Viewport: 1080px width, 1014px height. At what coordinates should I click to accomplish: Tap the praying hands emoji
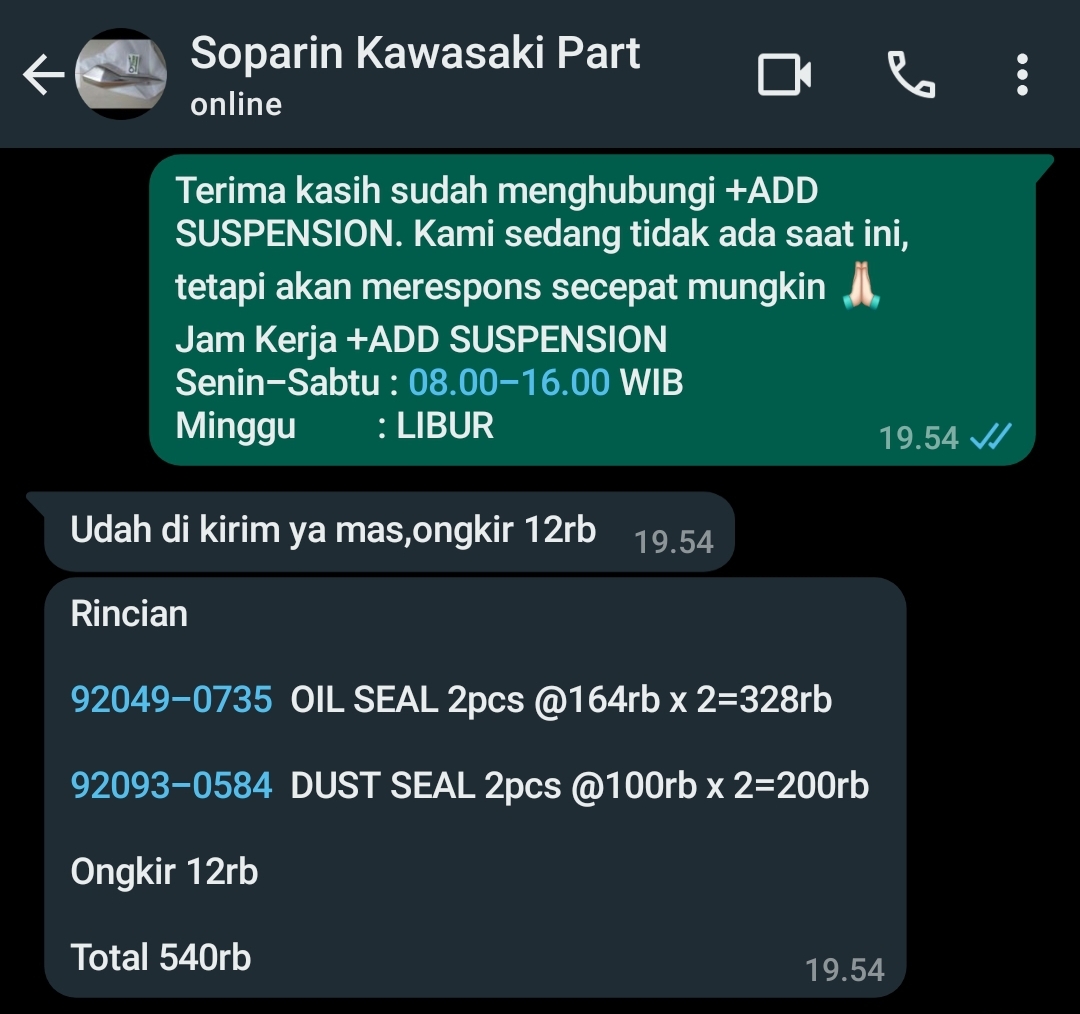(860, 288)
